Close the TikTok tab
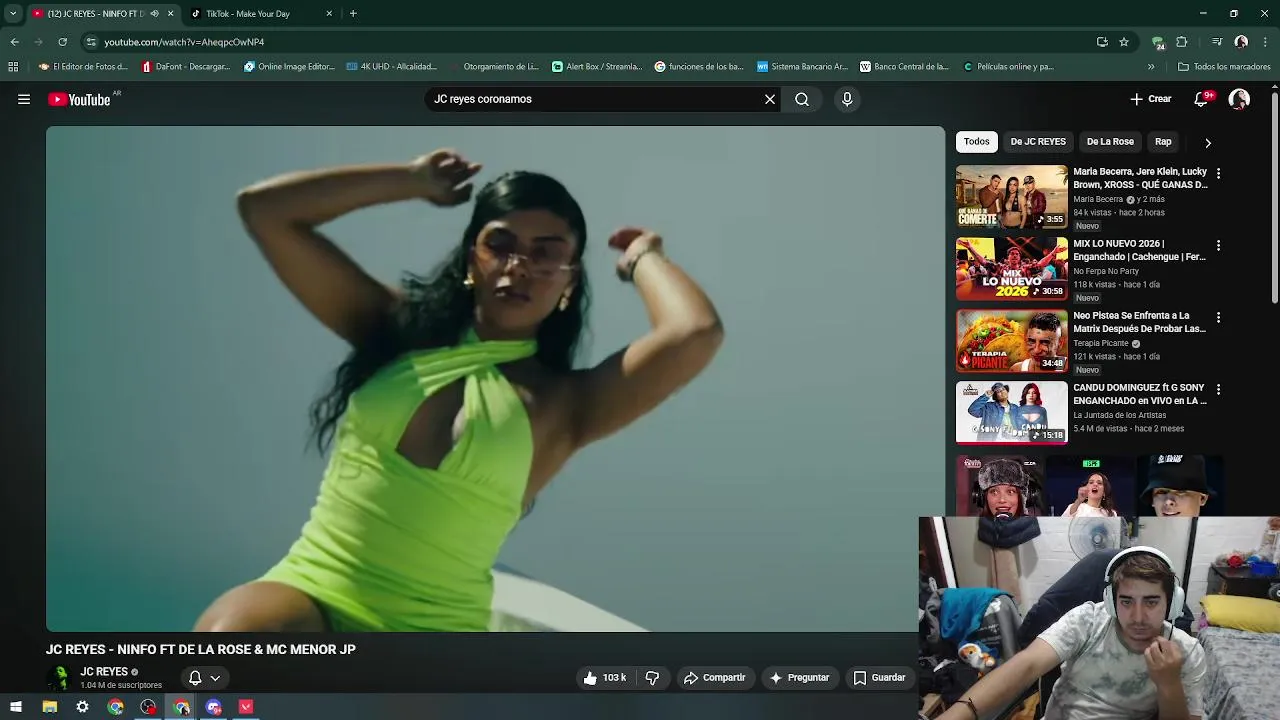This screenshot has width=1280, height=720. [x=329, y=14]
